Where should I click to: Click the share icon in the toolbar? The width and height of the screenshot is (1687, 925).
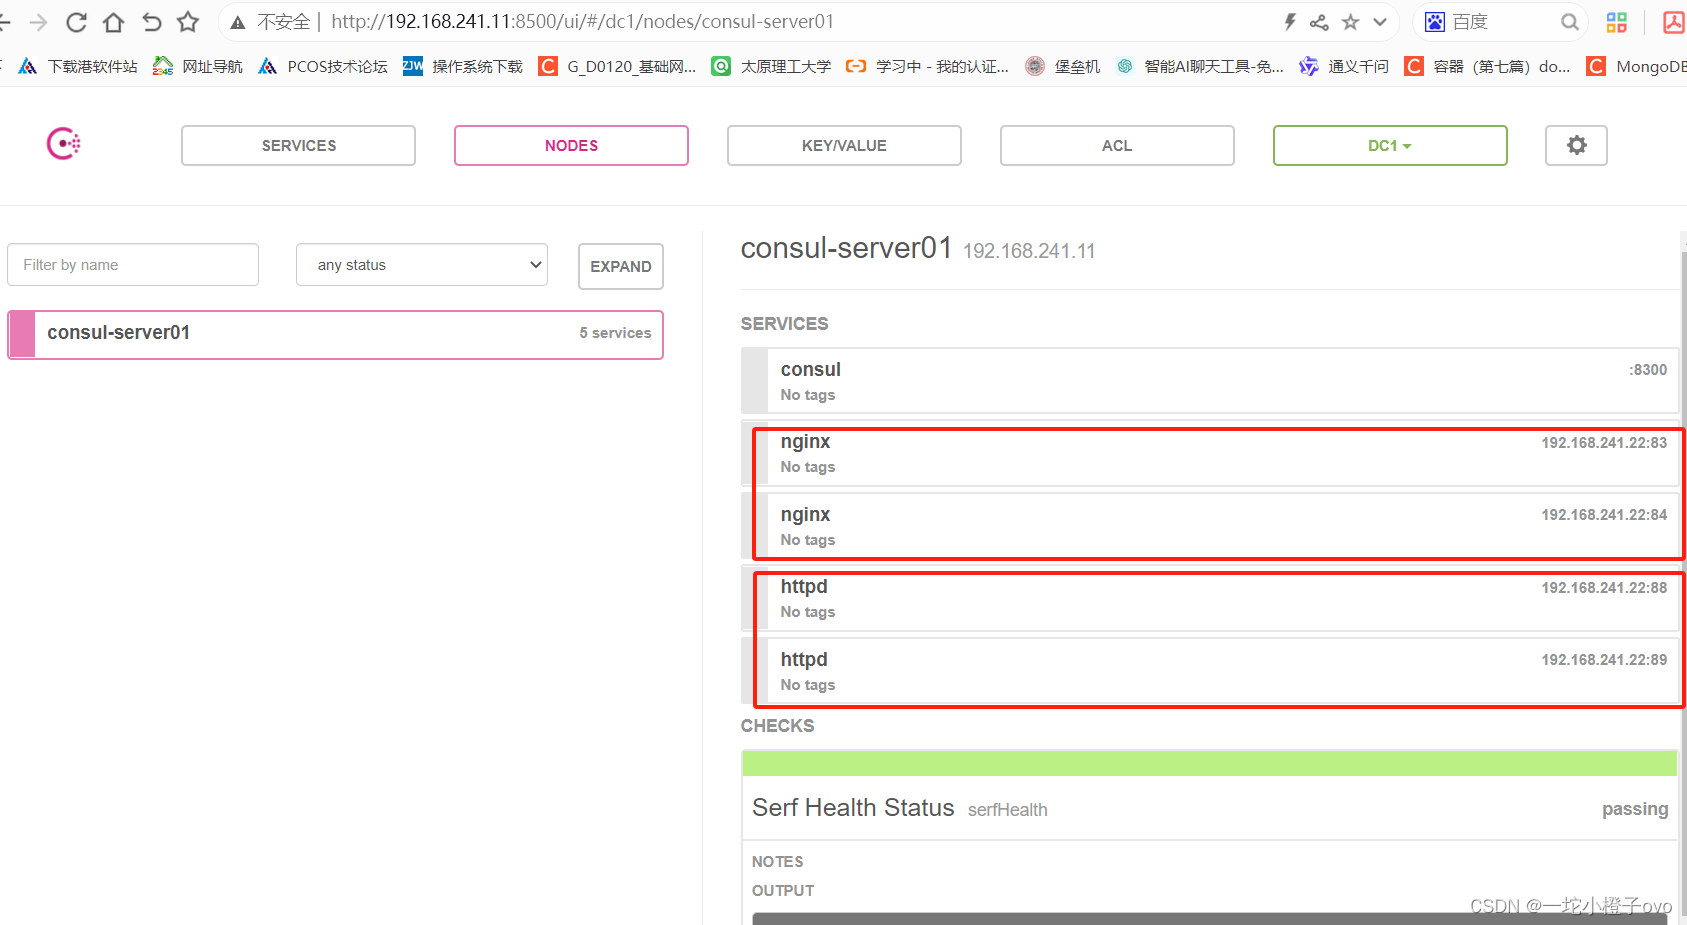point(1319,21)
